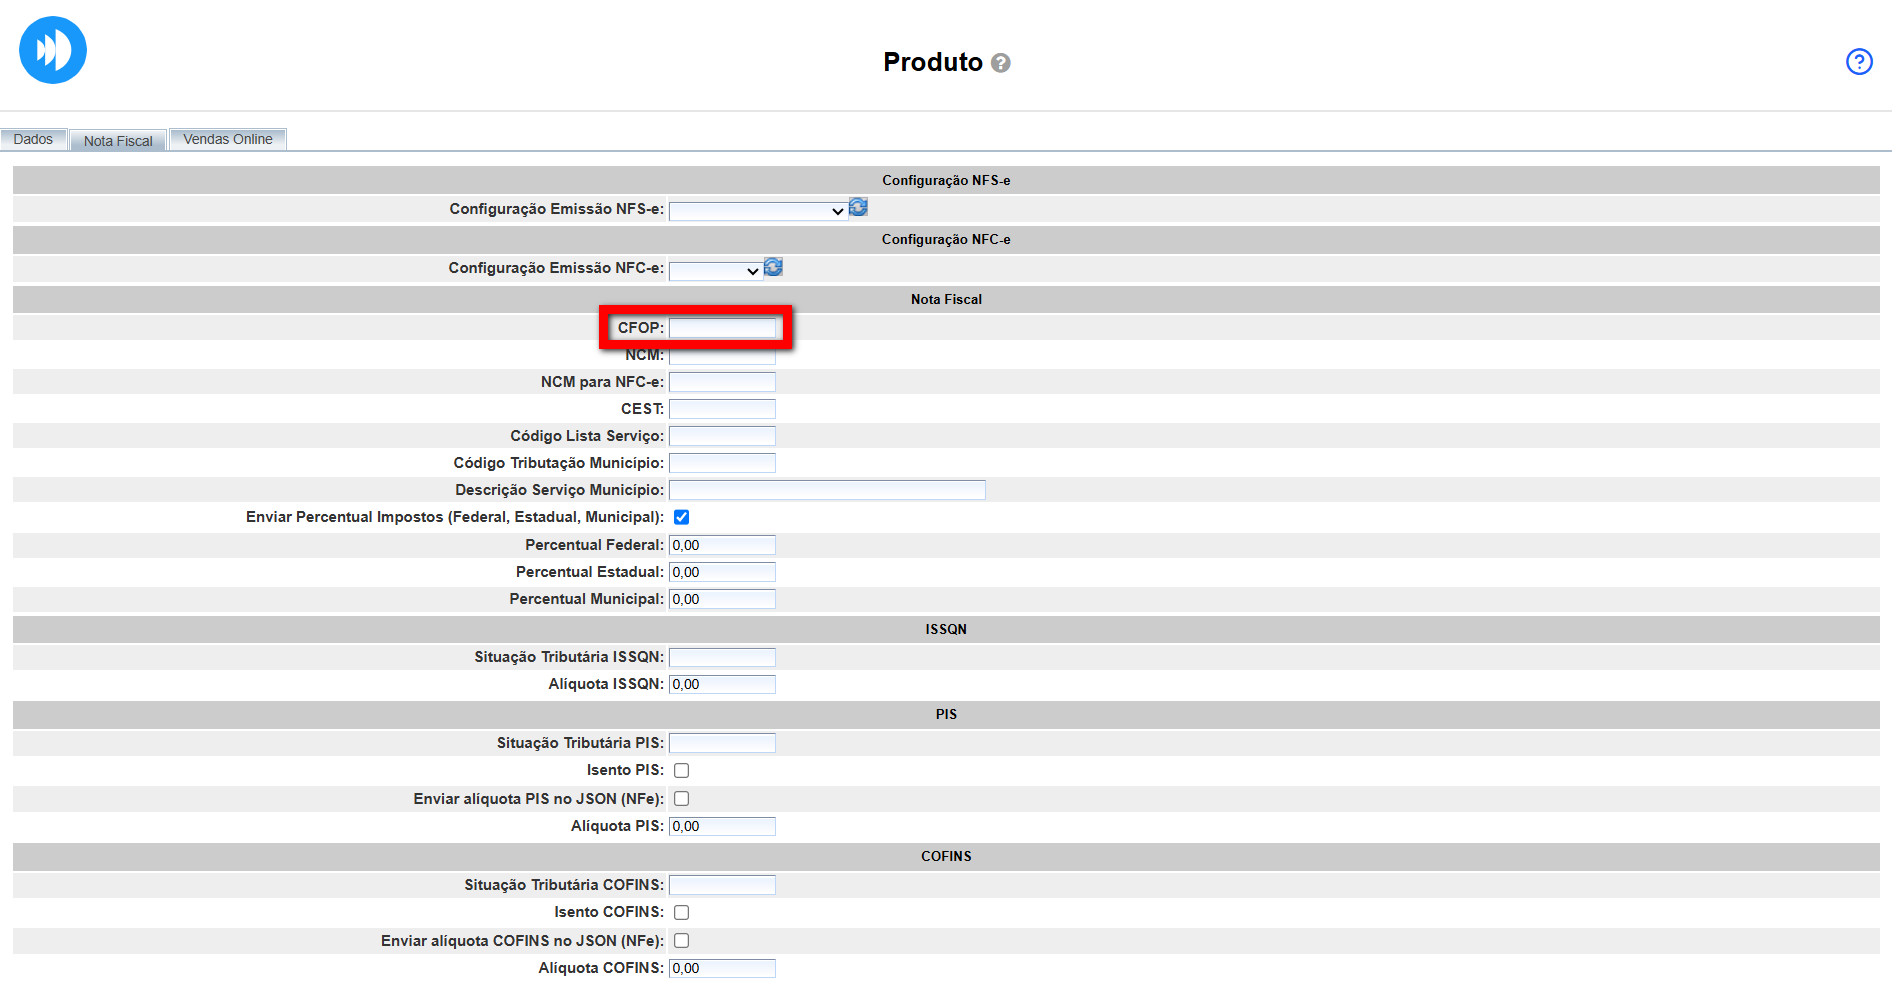Image resolution: width=1892 pixels, height=995 pixels.
Task: Open the Vendas Online tab
Action: tap(228, 139)
